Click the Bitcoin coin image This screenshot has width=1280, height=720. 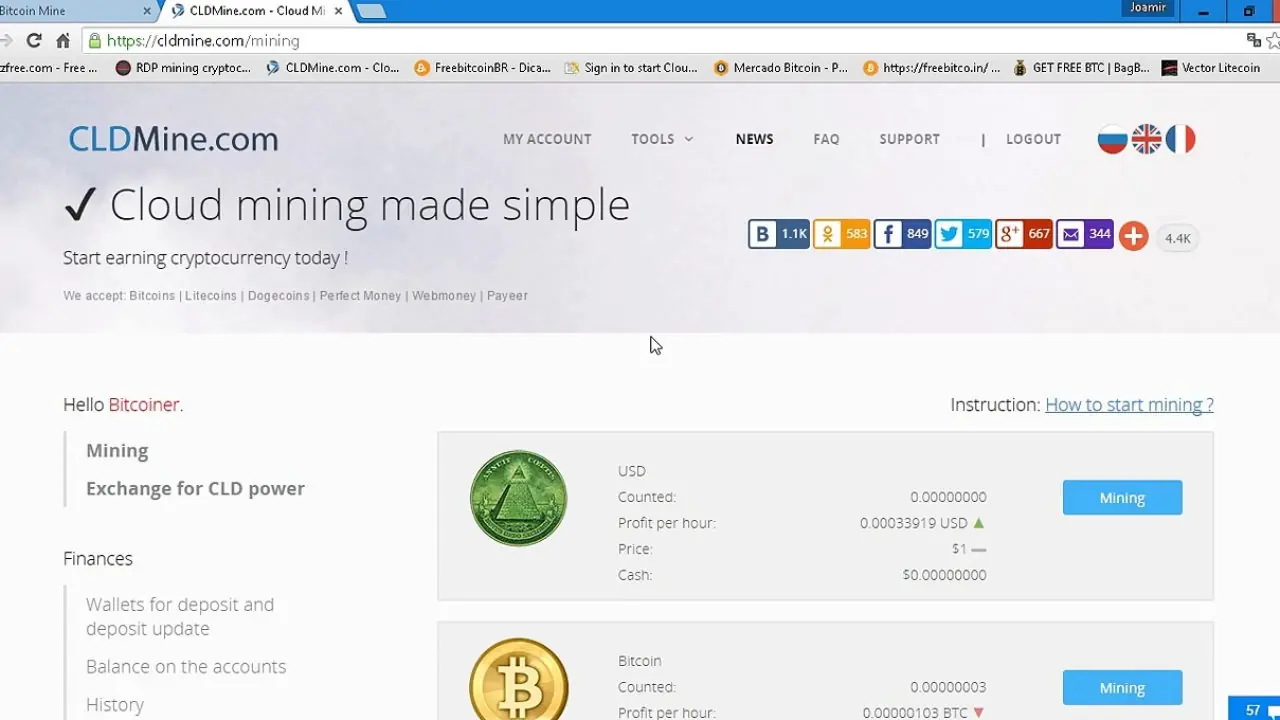pos(518,680)
